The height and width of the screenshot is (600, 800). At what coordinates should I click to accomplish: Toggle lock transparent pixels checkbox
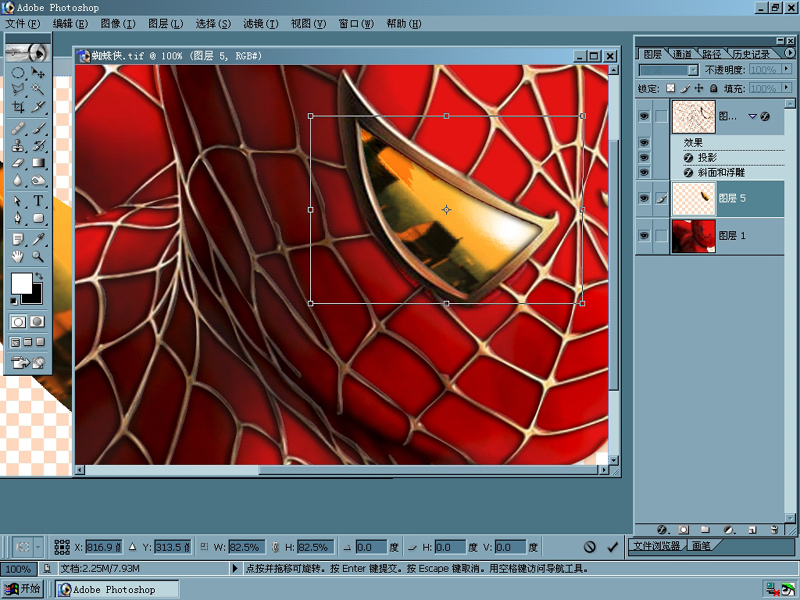[670, 88]
